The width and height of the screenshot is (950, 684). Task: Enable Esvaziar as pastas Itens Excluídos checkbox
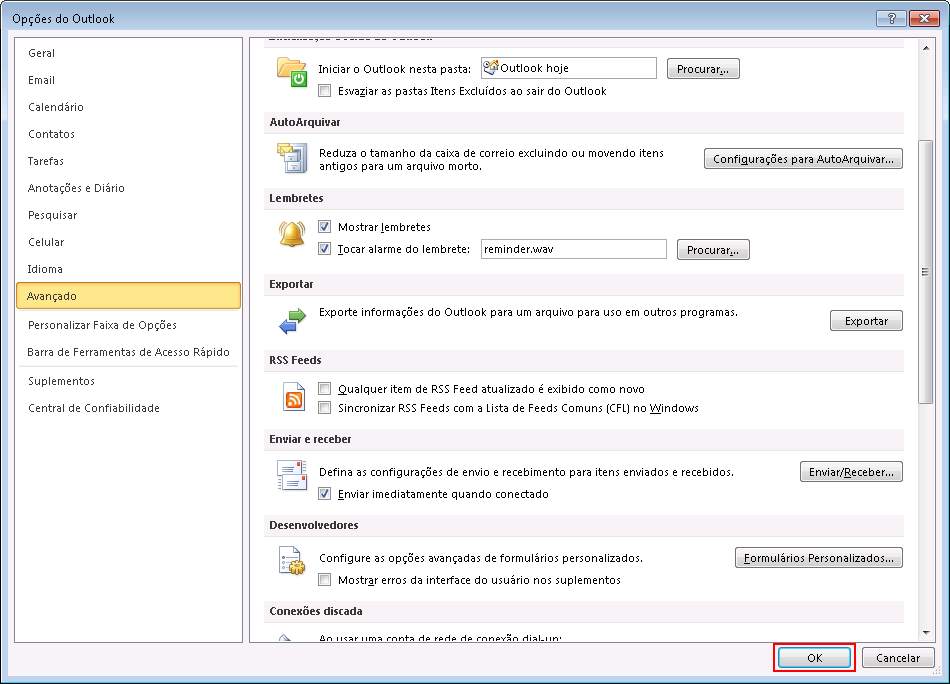point(325,91)
